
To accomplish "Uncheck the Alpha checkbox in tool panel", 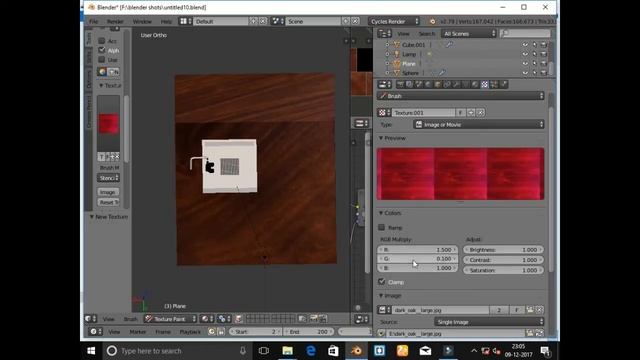I will click(x=102, y=50).
